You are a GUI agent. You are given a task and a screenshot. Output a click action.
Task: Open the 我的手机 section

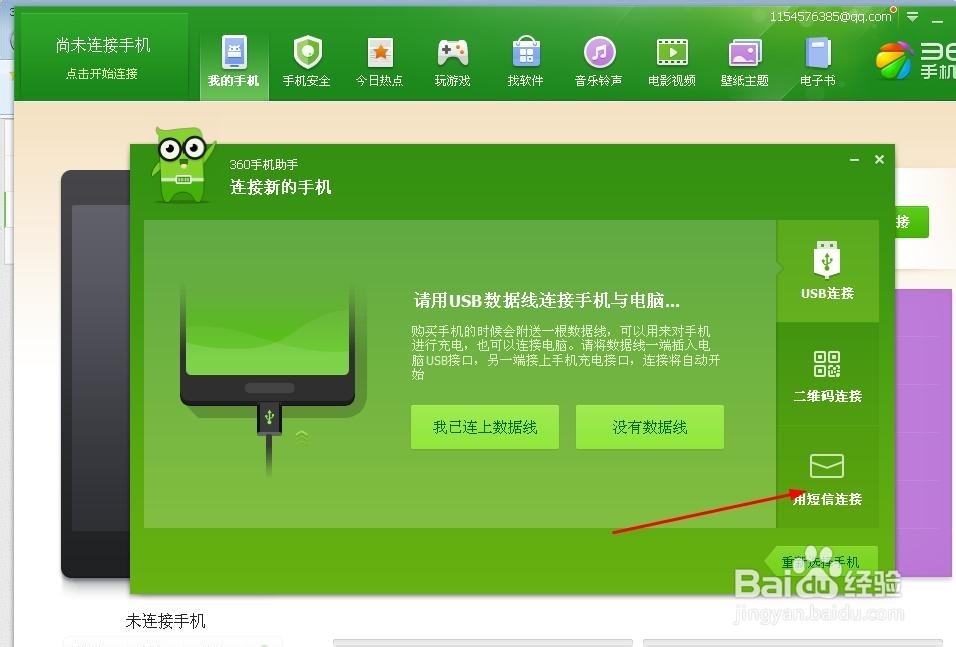pyautogui.click(x=233, y=58)
